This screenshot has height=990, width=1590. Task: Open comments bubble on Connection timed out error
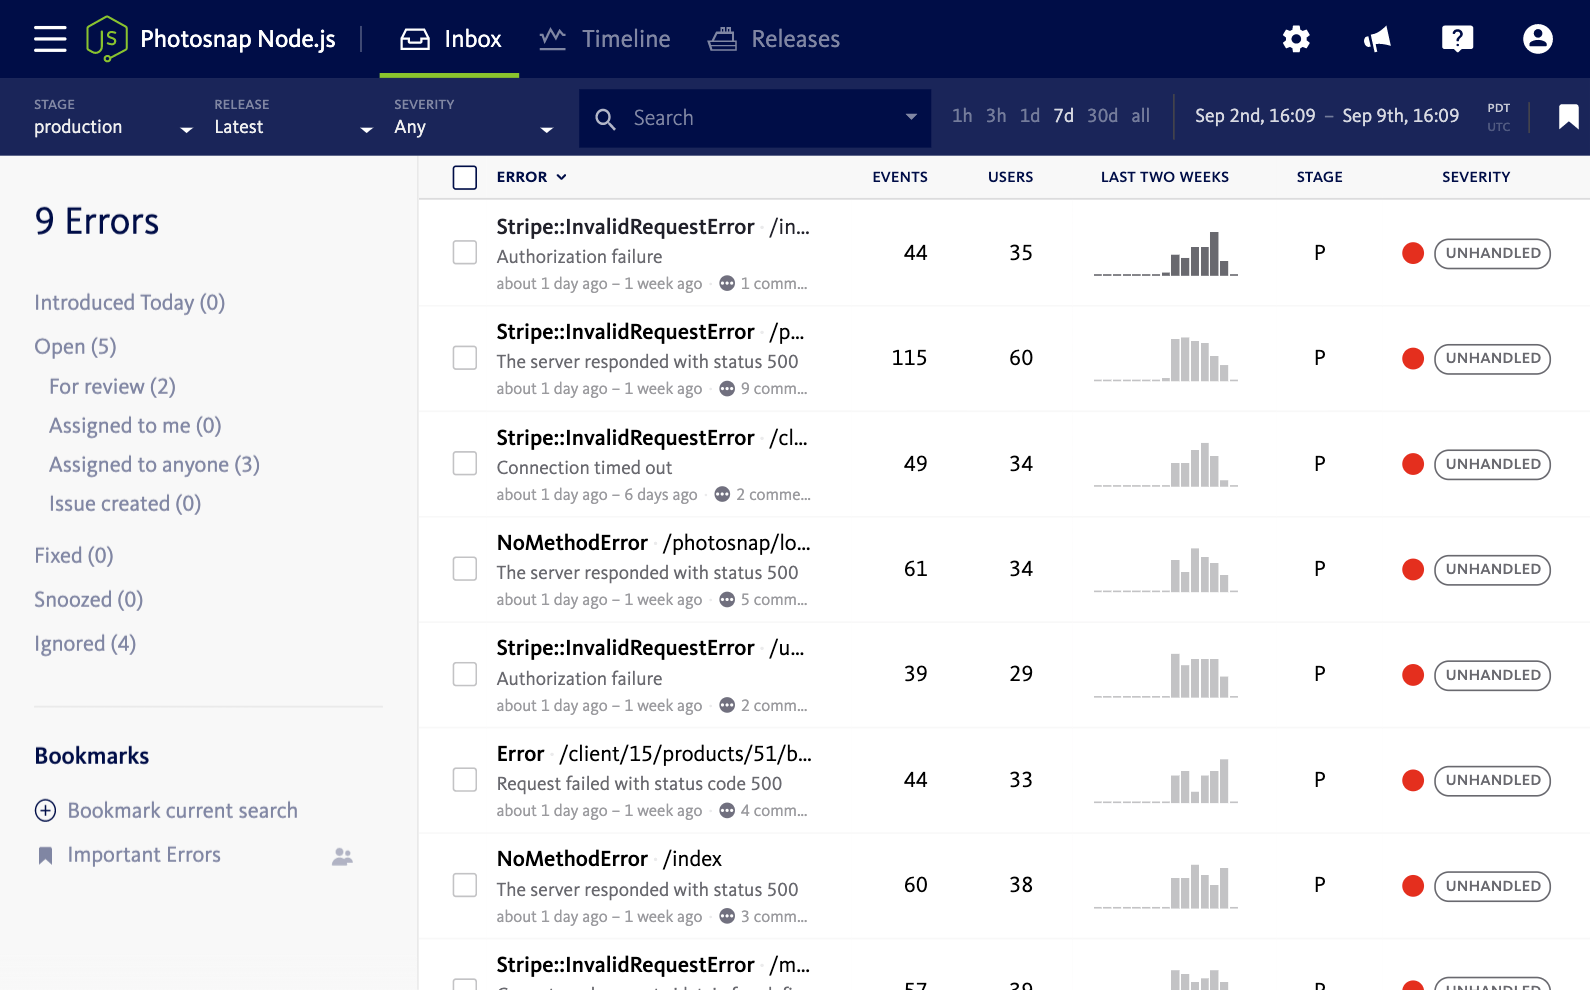coord(722,494)
